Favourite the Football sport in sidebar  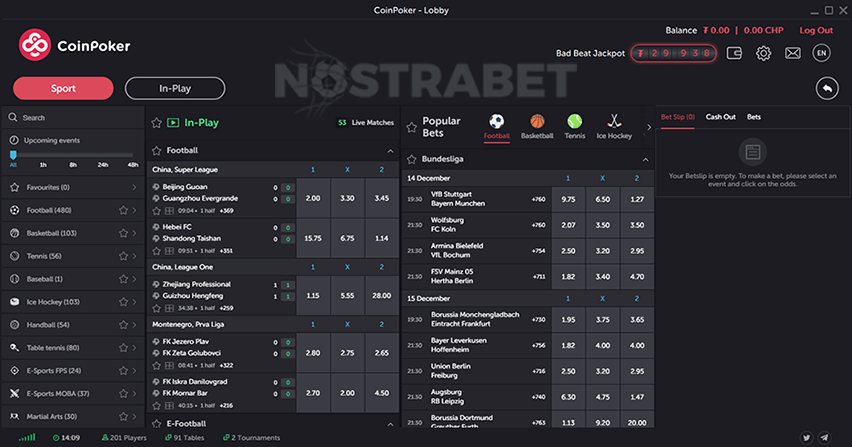click(123, 210)
